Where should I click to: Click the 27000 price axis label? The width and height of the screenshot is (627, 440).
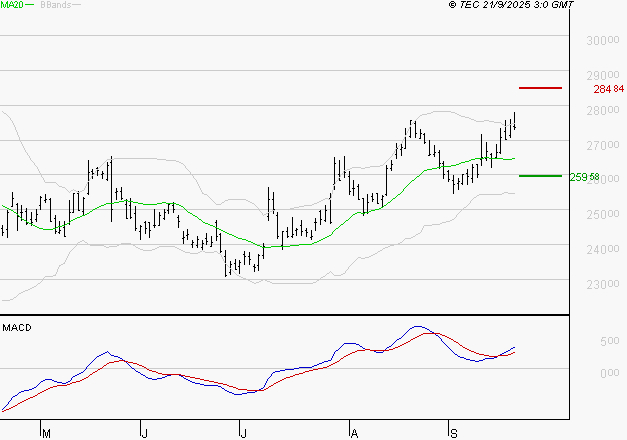pyautogui.click(x=600, y=146)
